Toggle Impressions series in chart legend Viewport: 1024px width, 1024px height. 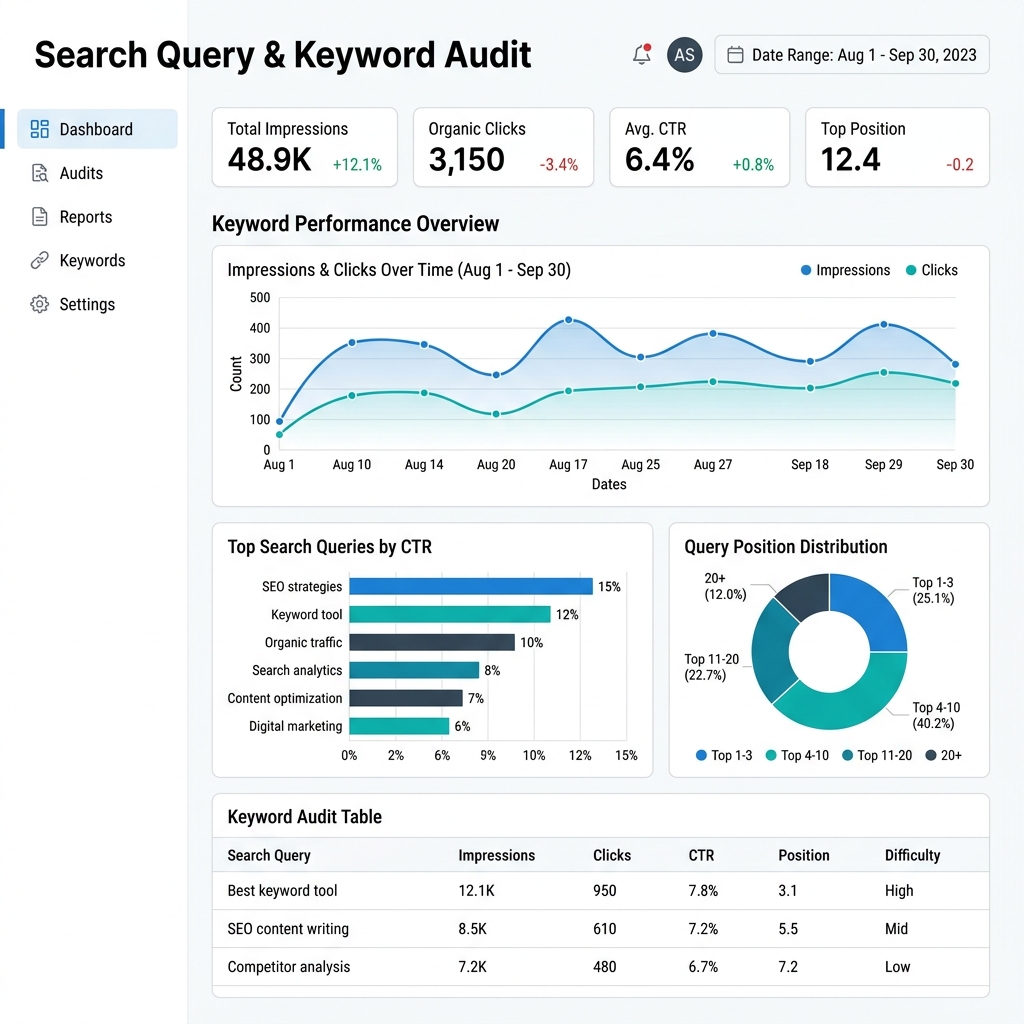tap(845, 270)
